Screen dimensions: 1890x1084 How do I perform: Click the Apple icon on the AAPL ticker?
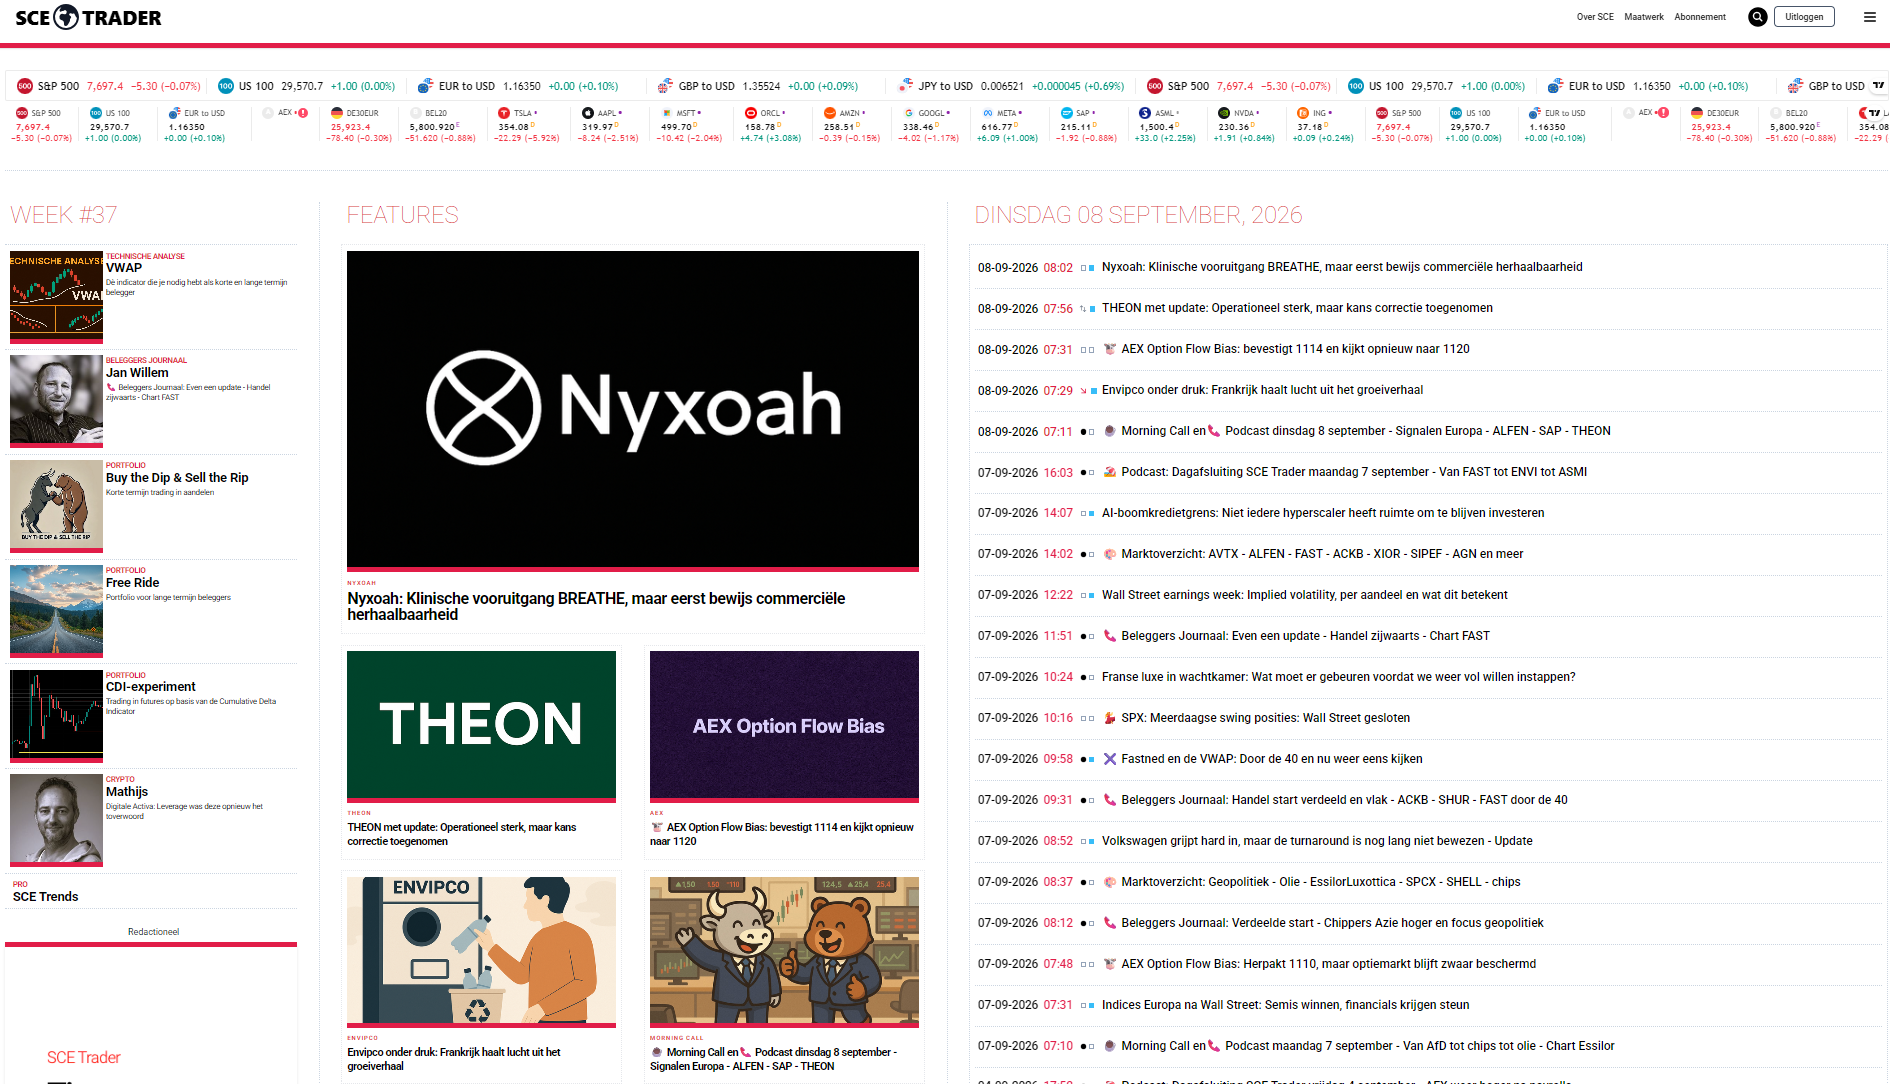coord(588,113)
